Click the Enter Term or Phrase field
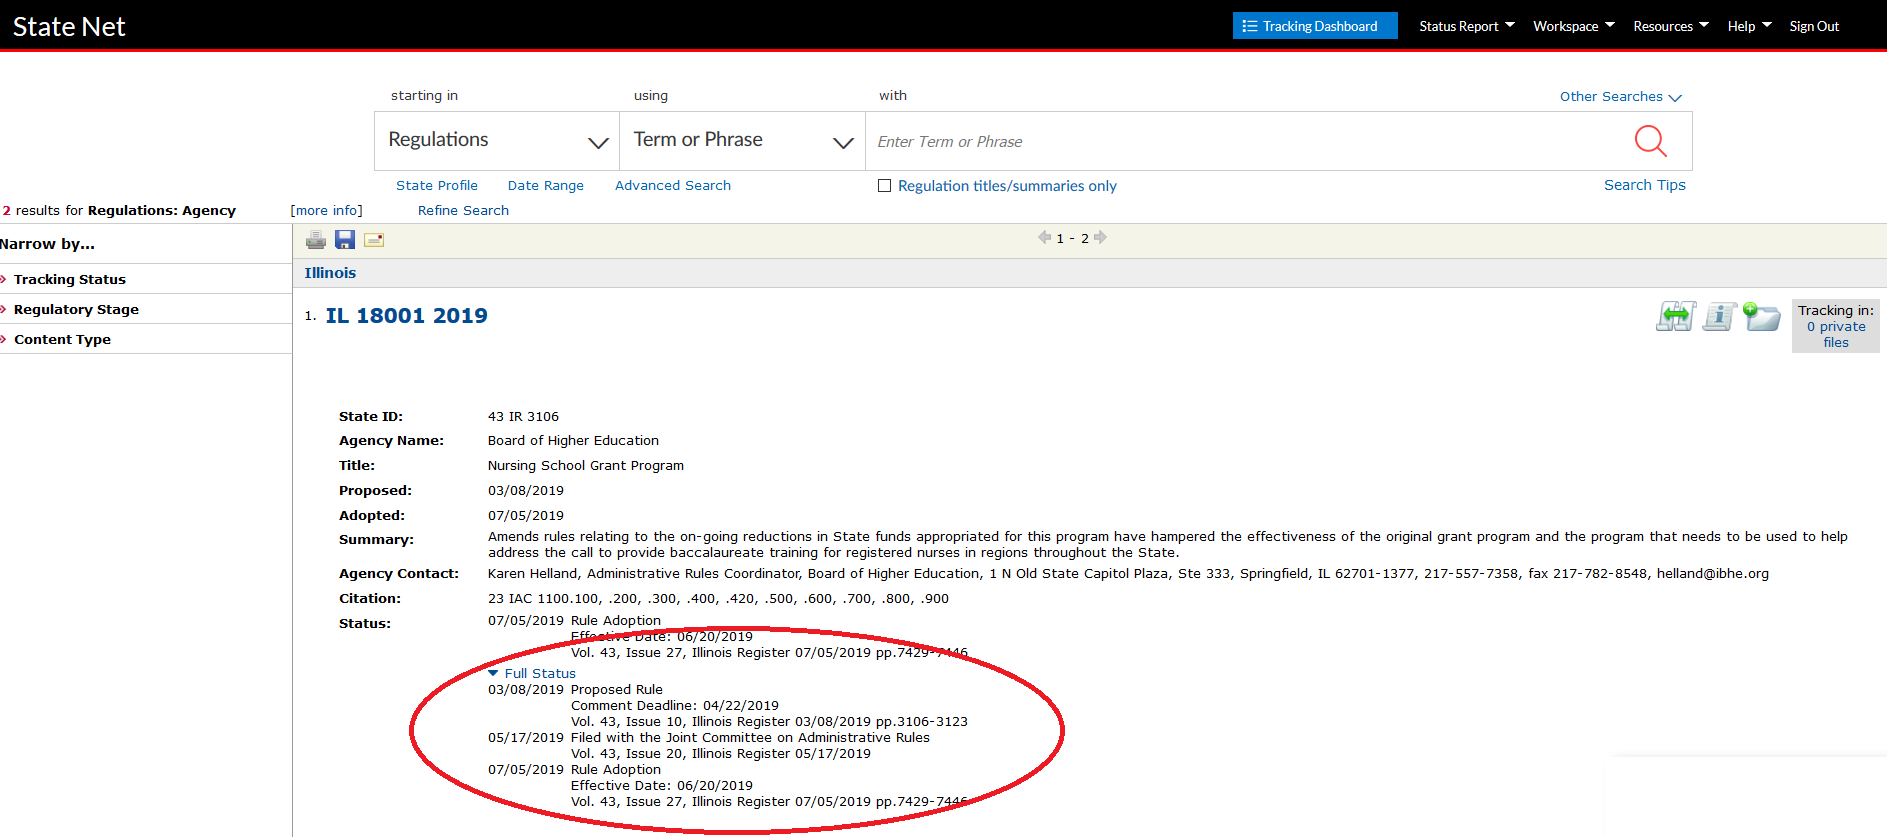Viewport: 1887px width, 837px height. (1240, 142)
